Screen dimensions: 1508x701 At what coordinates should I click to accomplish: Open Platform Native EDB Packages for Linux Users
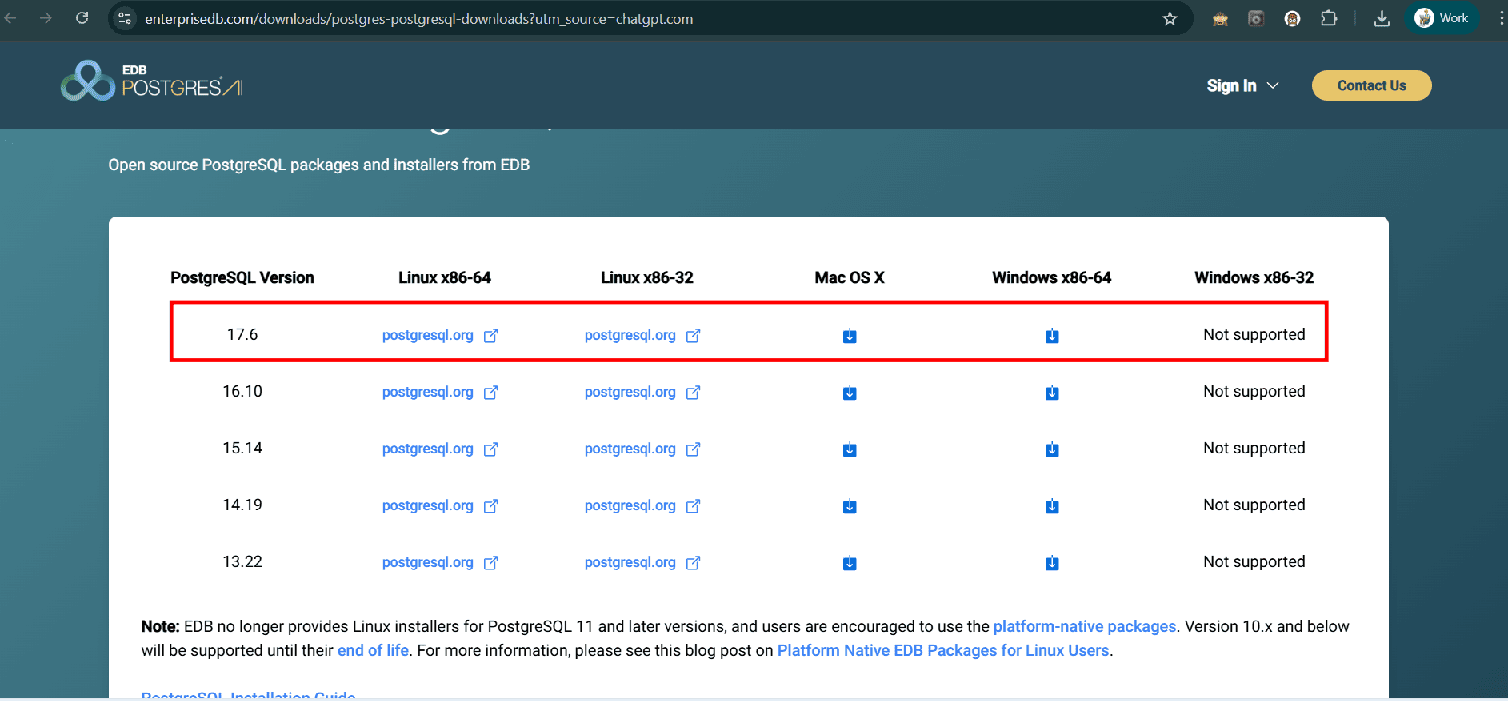click(943, 650)
